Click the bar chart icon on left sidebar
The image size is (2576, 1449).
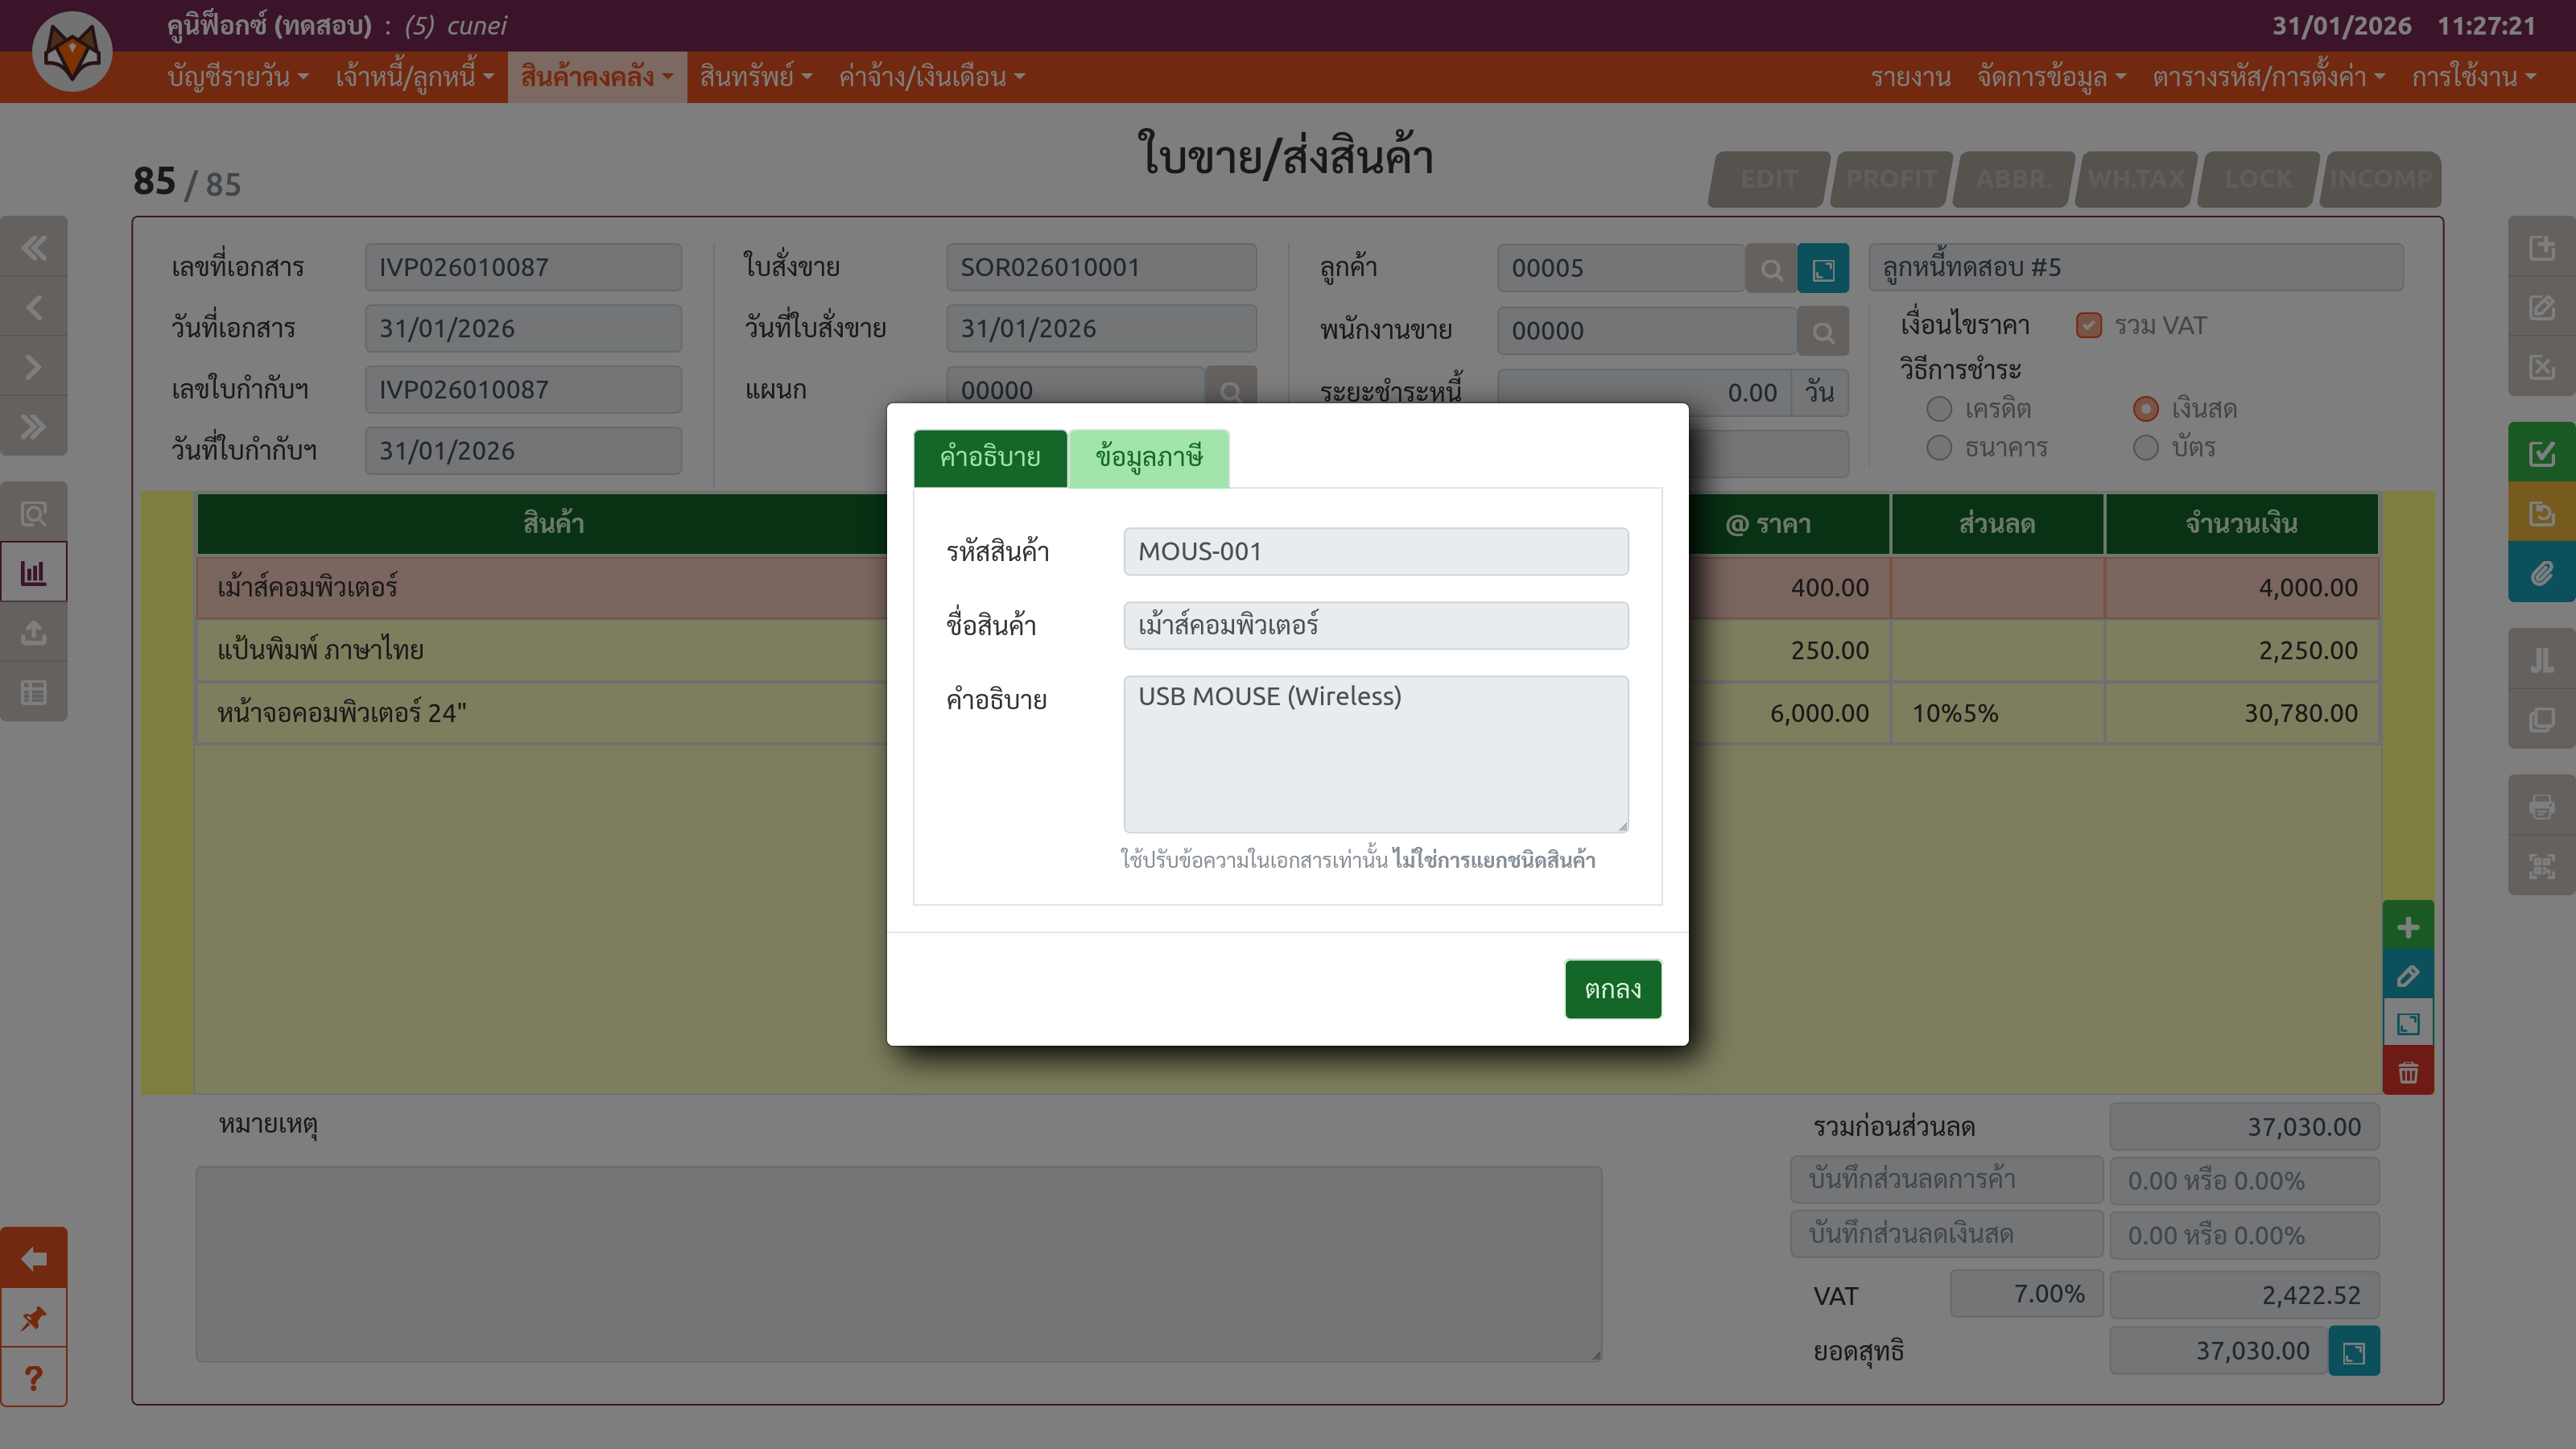tap(34, 573)
